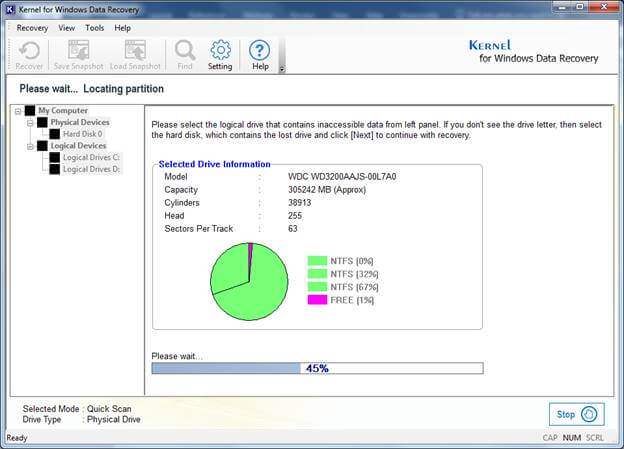
Task: Click the Head value 255
Action: click(295, 216)
